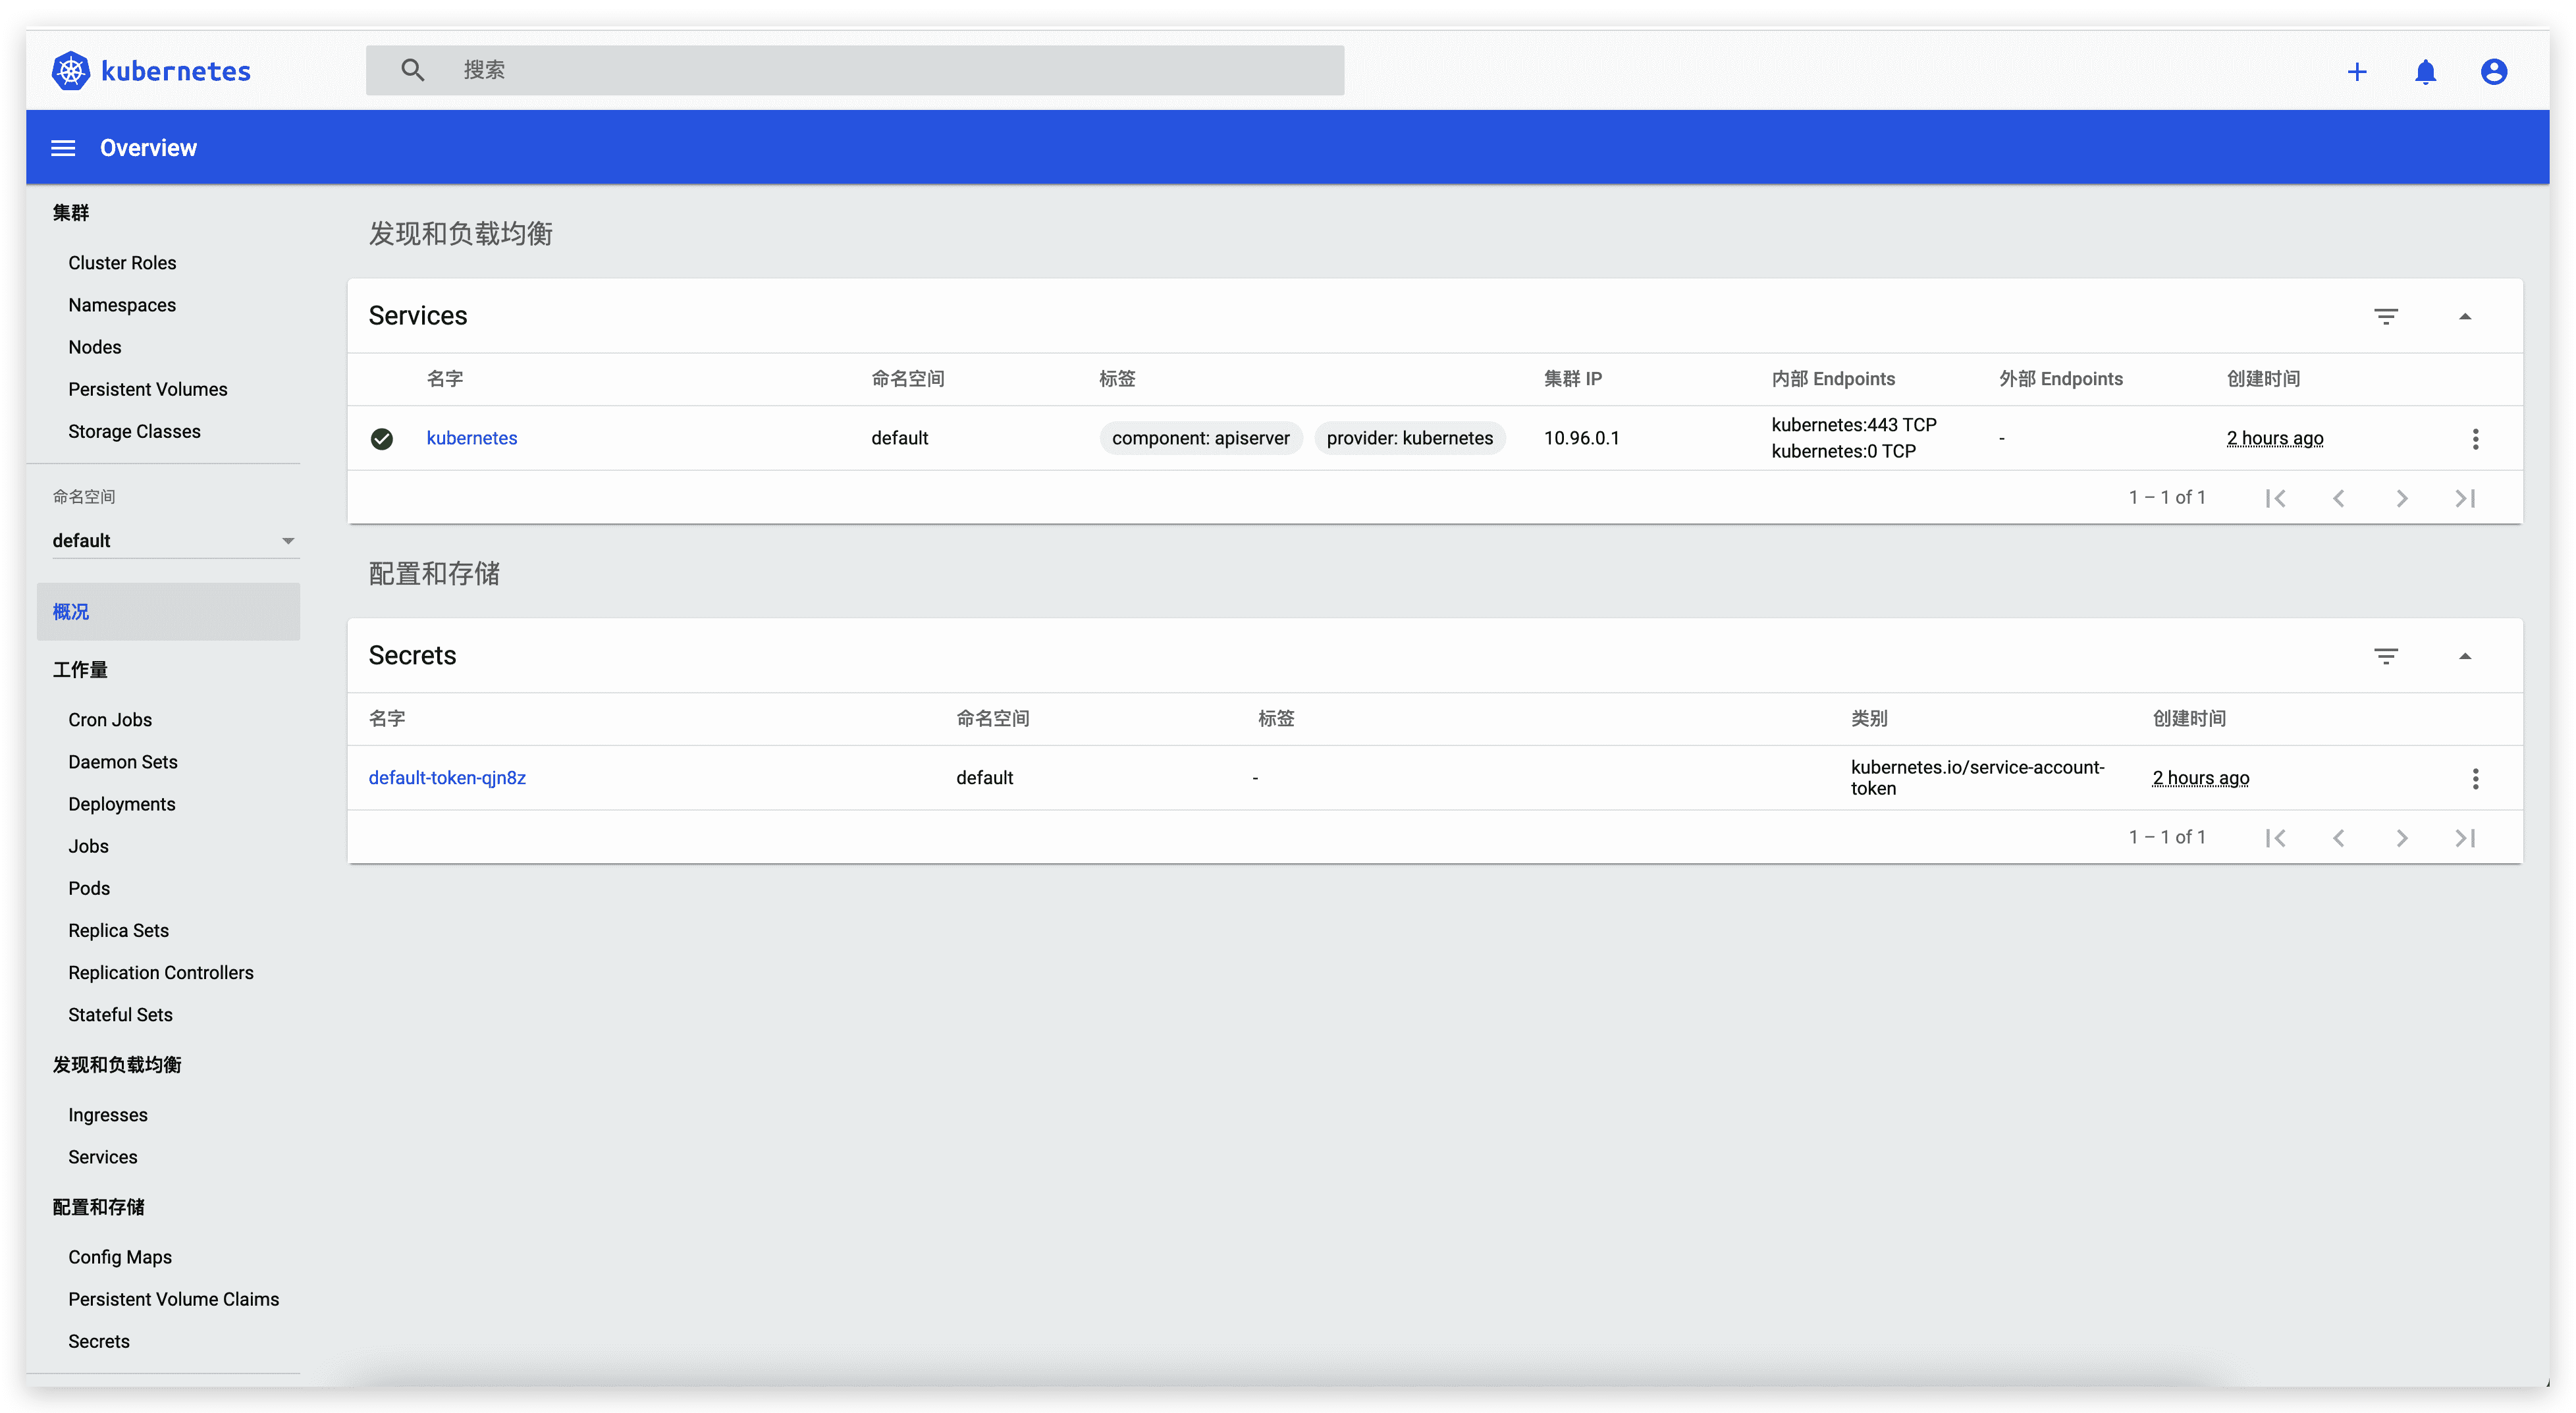The width and height of the screenshot is (2576, 1413).
Task: Open the notifications bell
Action: pyautogui.click(x=2425, y=72)
